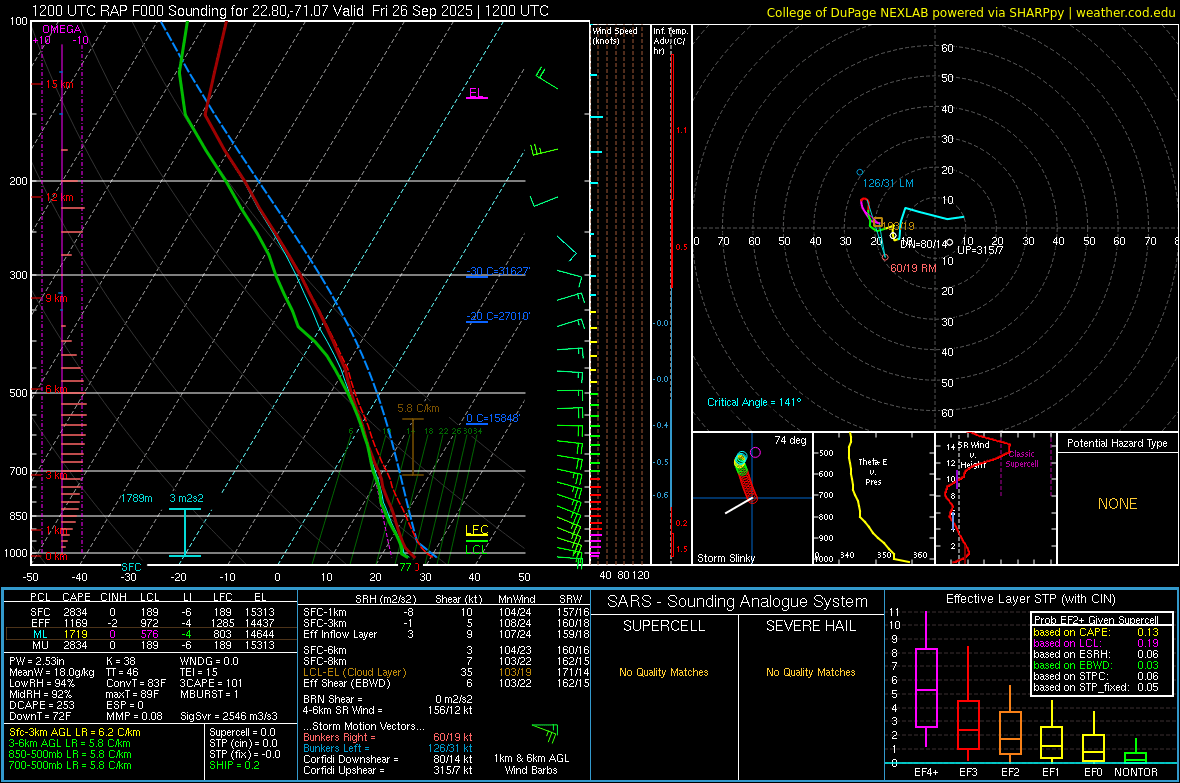Click the EL marker on the skew-T

(476, 93)
